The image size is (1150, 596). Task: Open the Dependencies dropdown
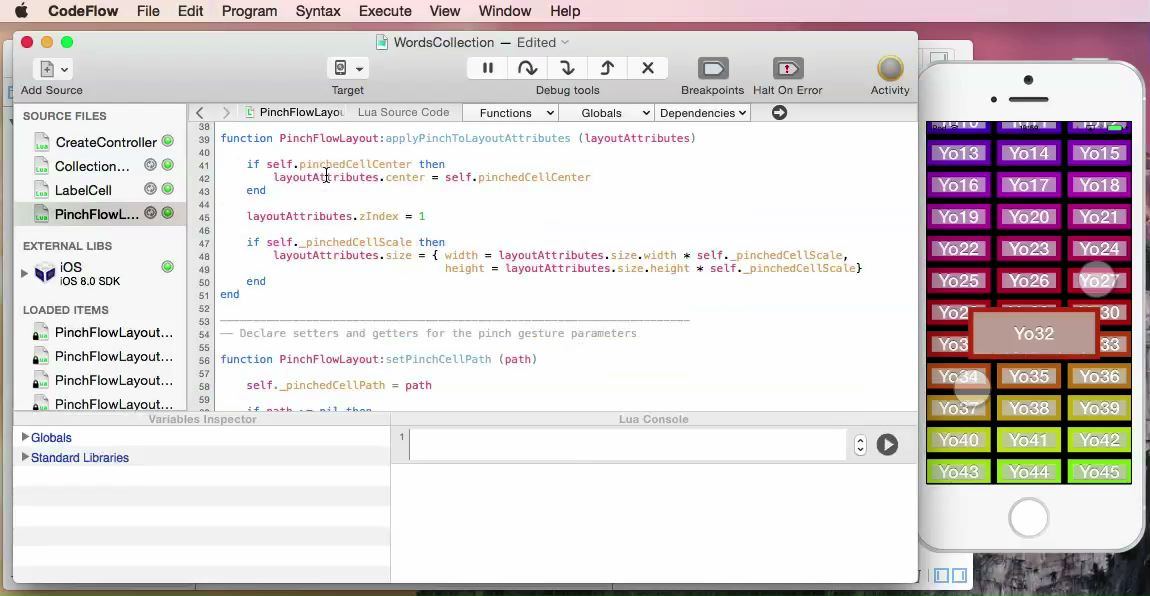[702, 113]
